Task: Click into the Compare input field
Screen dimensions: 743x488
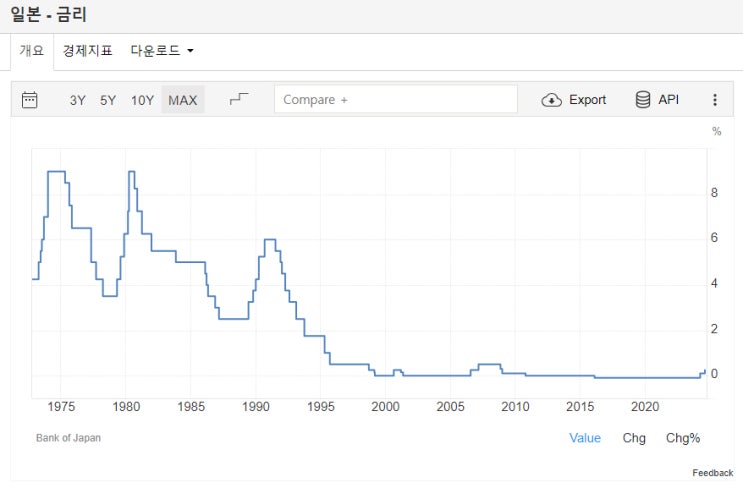Action: pyautogui.click(x=396, y=100)
